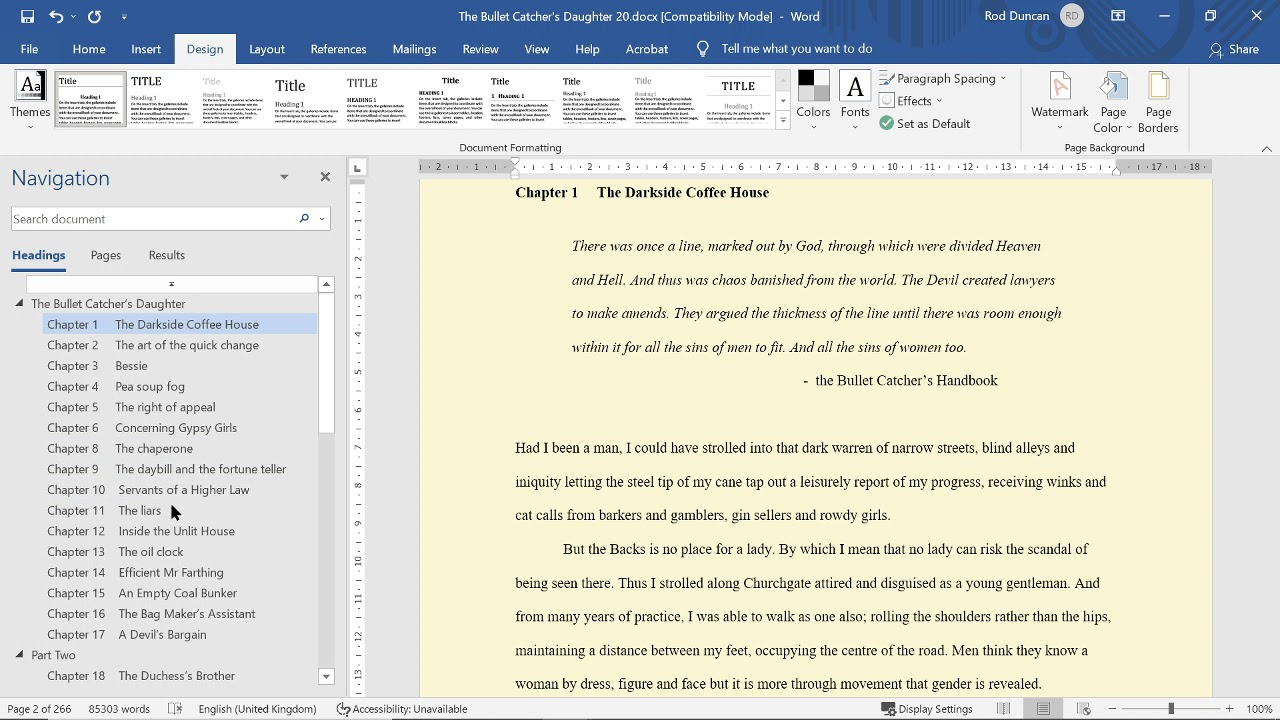Click the Rod Duncan account avatar
1280x720 pixels.
(1072, 16)
